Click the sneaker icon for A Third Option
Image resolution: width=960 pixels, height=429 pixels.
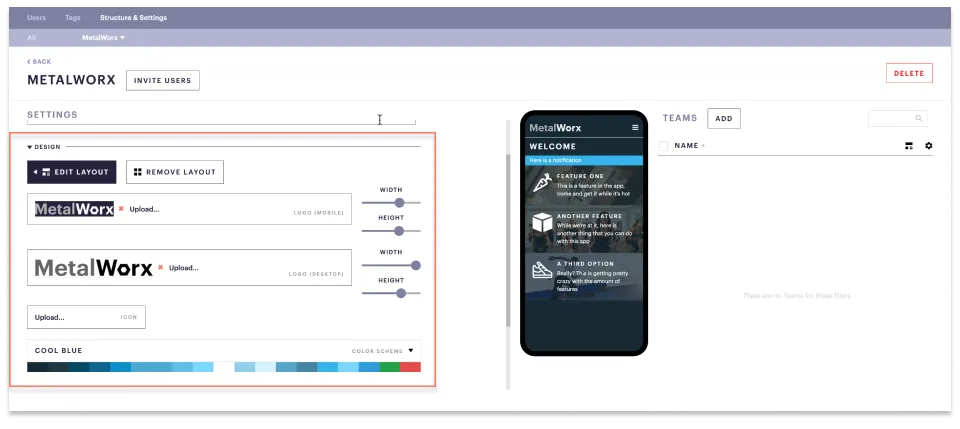tap(542, 270)
